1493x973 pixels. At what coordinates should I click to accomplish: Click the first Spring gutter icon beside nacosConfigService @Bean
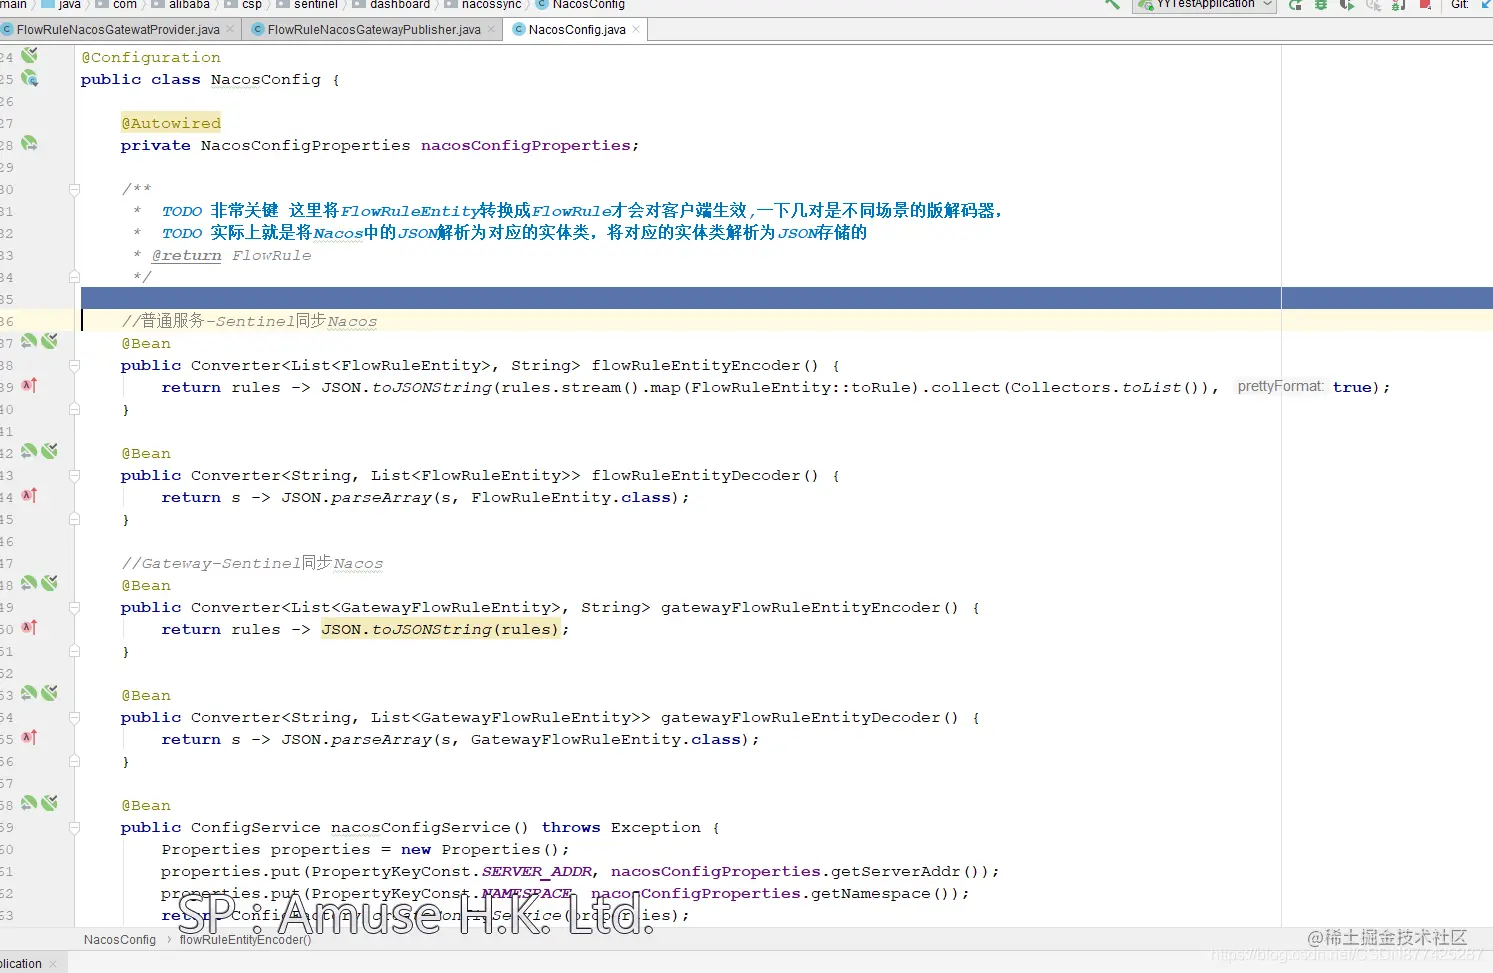click(30, 804)
